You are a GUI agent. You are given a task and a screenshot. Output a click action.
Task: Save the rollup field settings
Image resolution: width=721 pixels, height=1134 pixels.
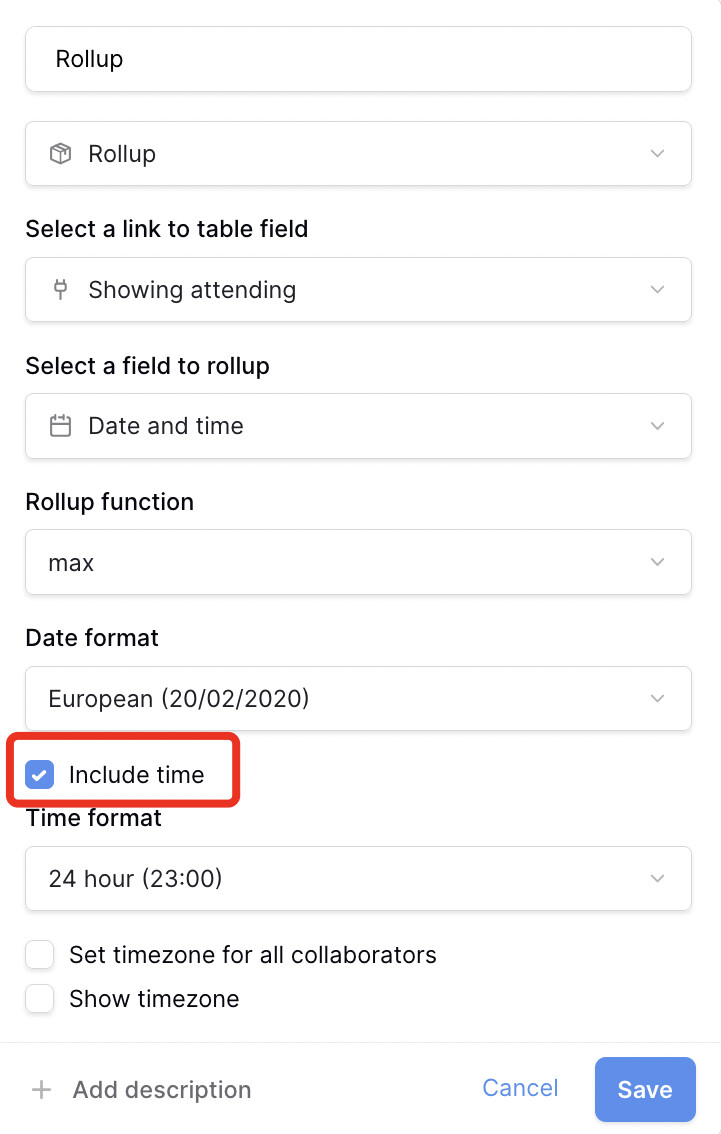coord(645,1089)
